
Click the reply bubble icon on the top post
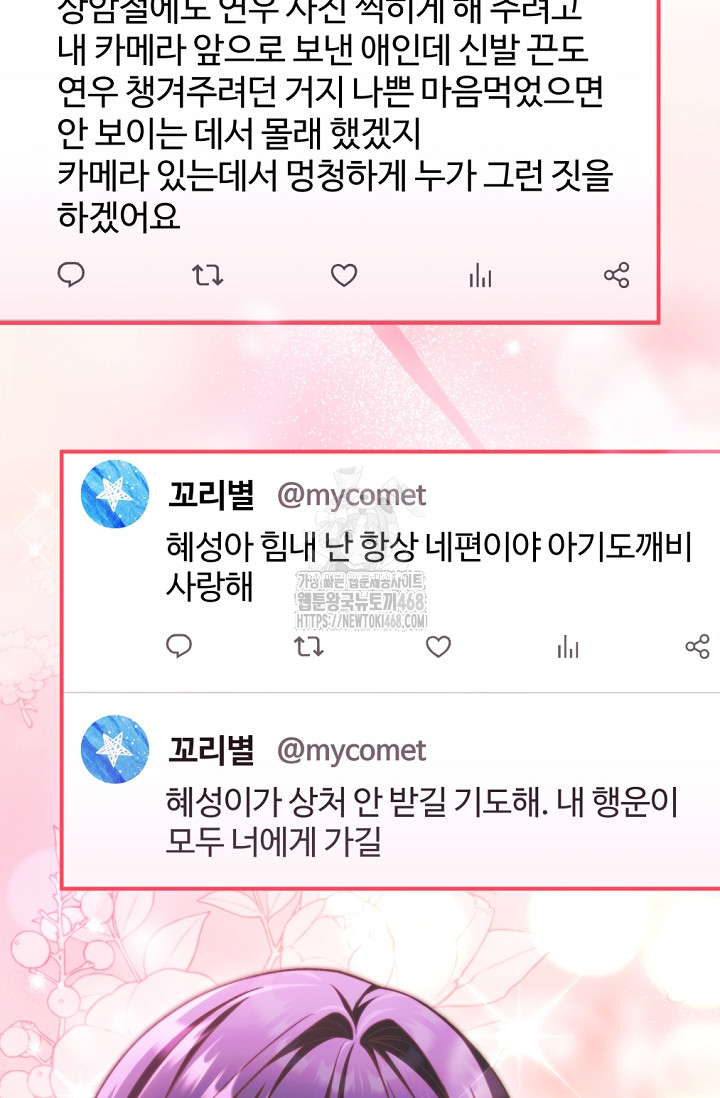click(71, 274)
